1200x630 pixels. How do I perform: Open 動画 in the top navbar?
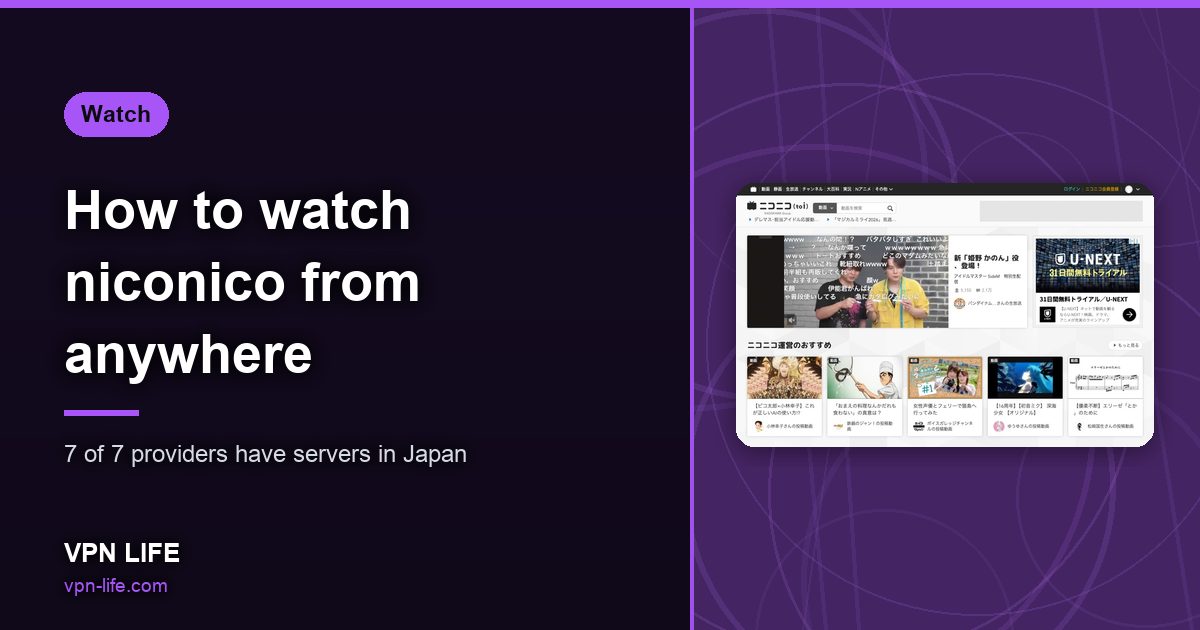click(765, 189)
